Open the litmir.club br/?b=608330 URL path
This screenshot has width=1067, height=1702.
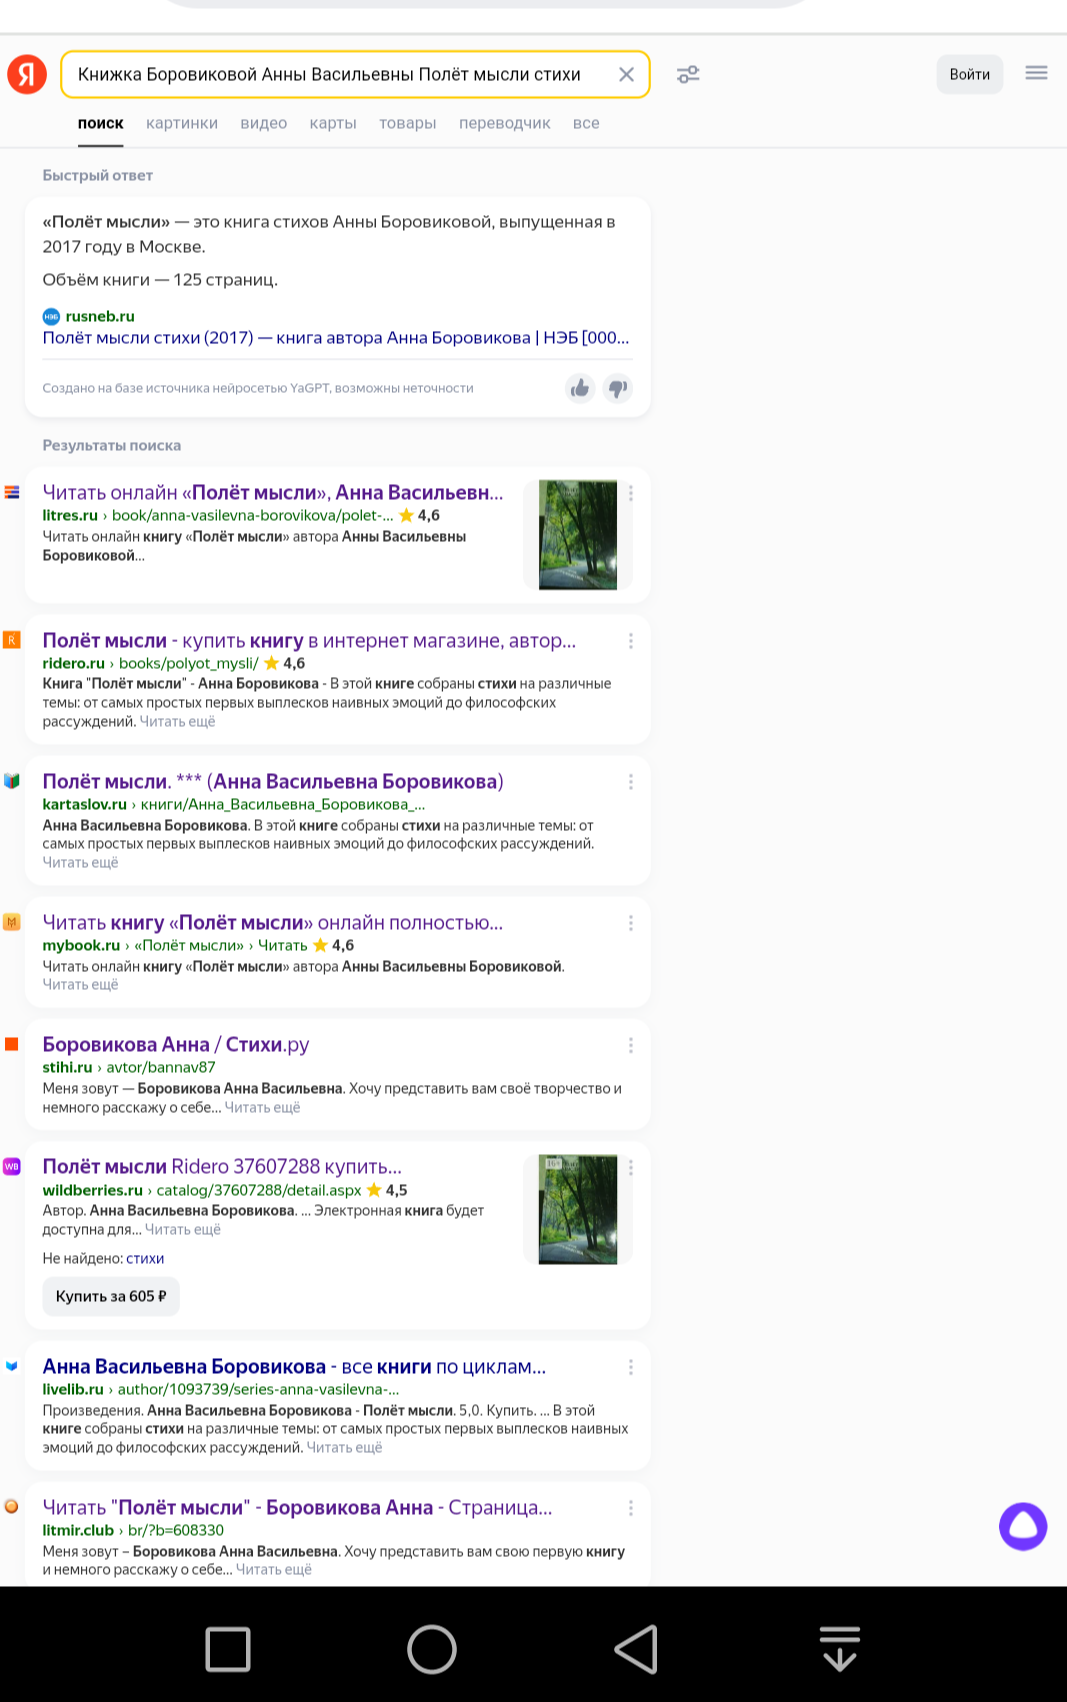(176, 1530)
